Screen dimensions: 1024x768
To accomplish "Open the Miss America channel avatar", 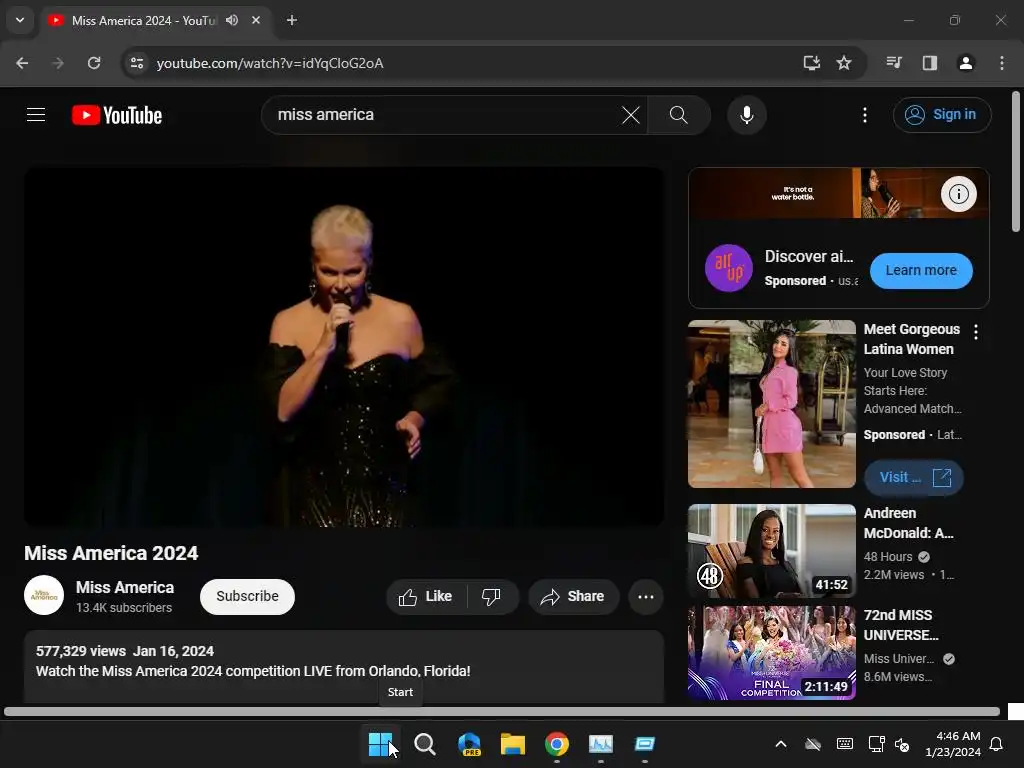I will (44, 595).
